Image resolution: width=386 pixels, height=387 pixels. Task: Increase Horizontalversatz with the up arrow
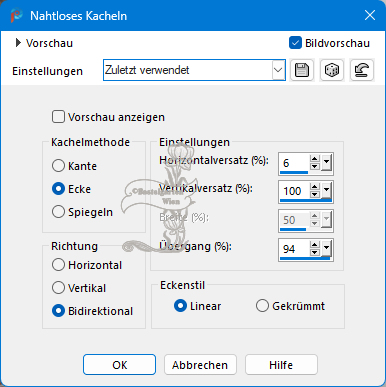315,159
